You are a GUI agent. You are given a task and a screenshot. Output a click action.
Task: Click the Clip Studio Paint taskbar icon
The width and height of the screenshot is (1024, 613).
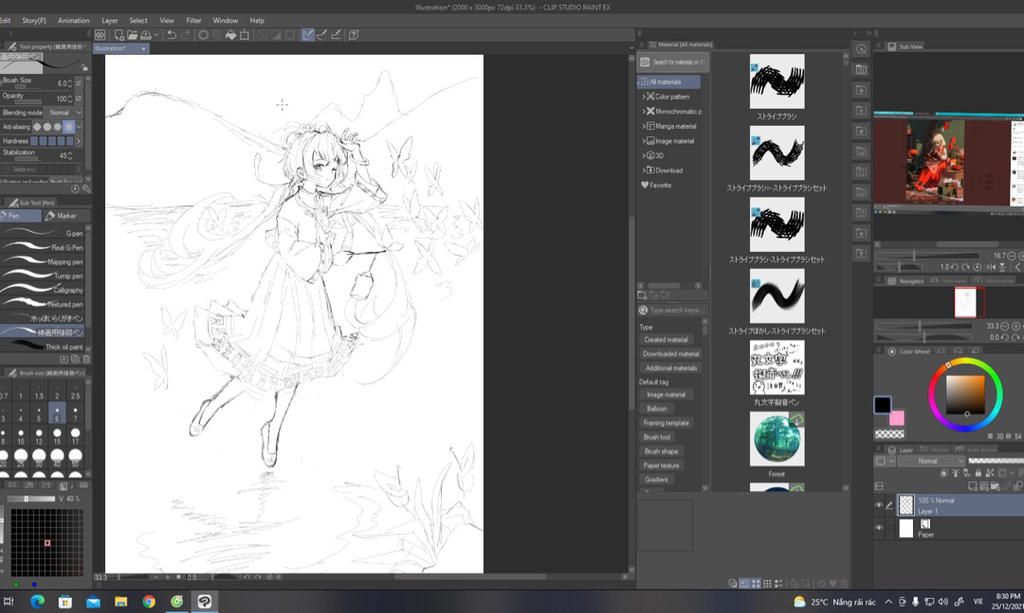204,601
